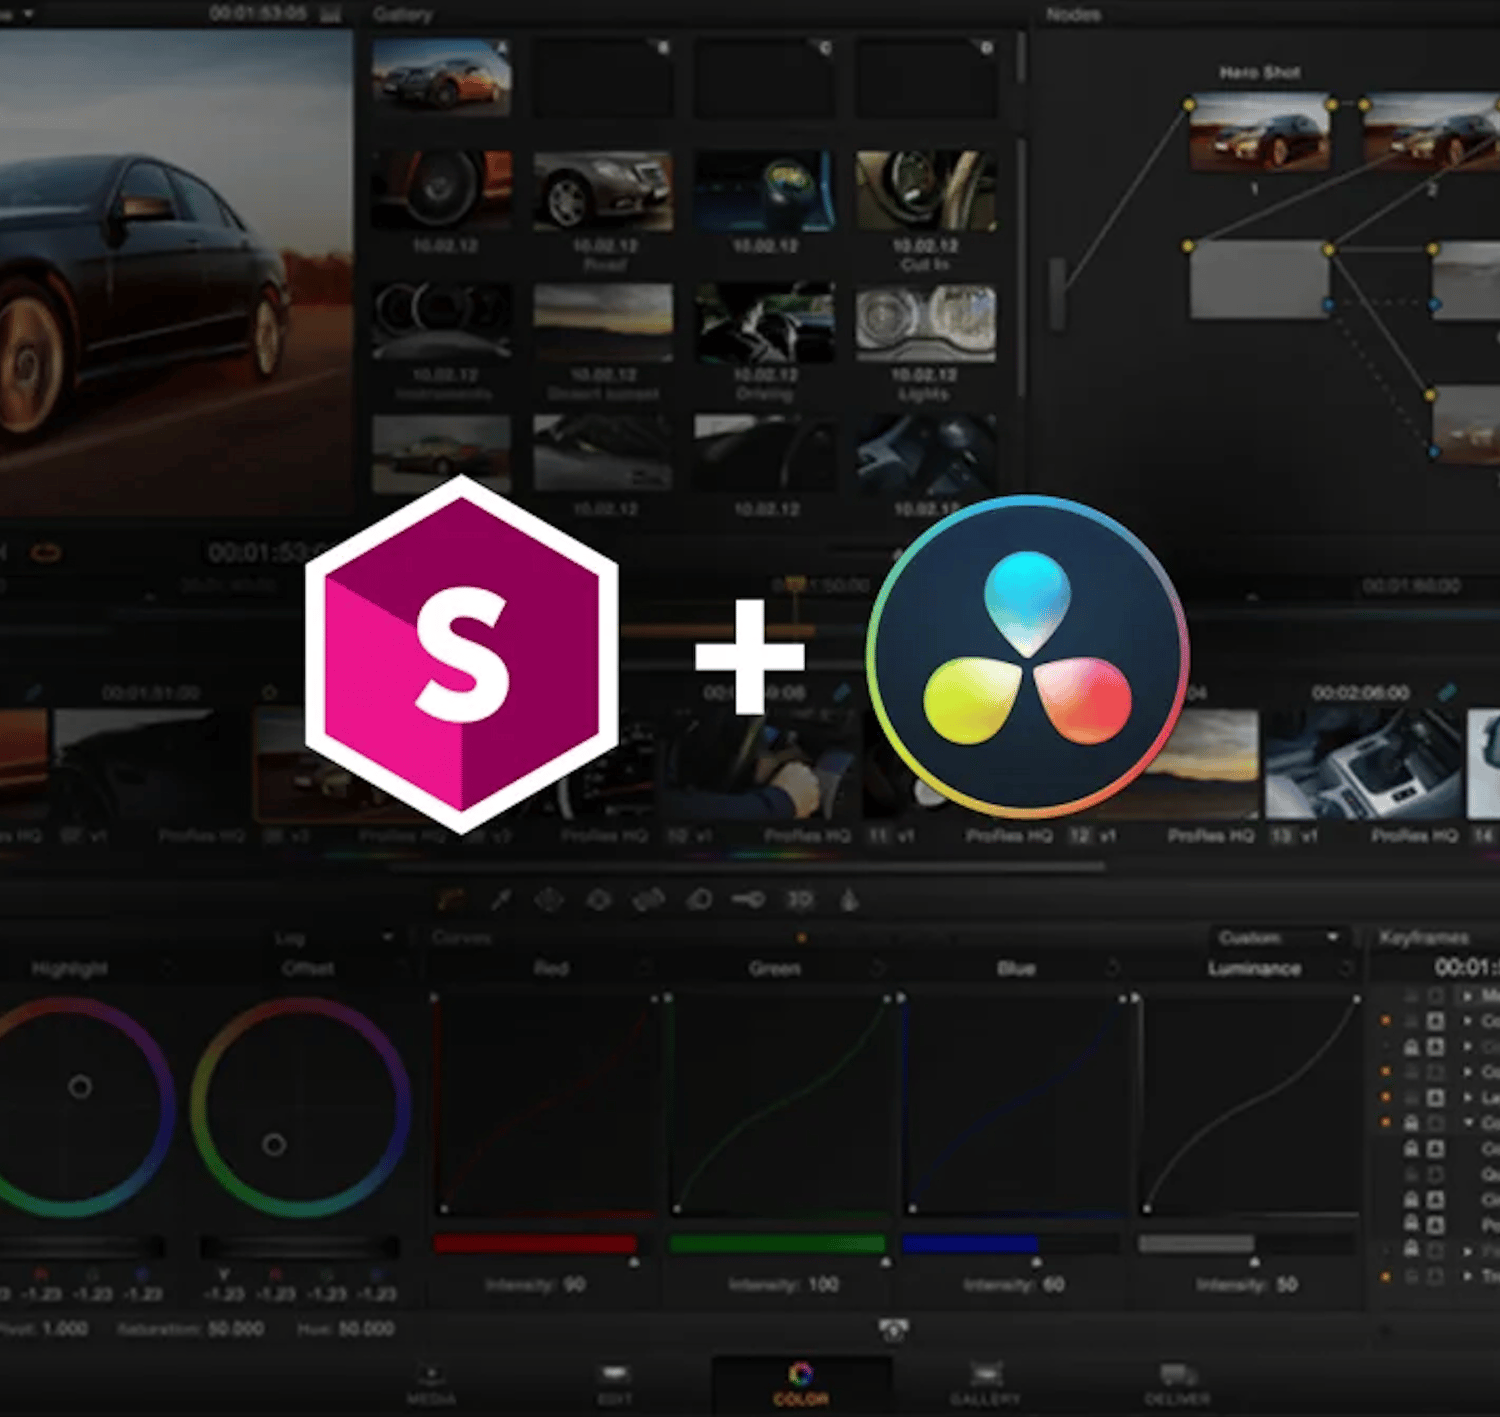
Task: Reset the Green curve with its reset icon
Action: [878, 968]
